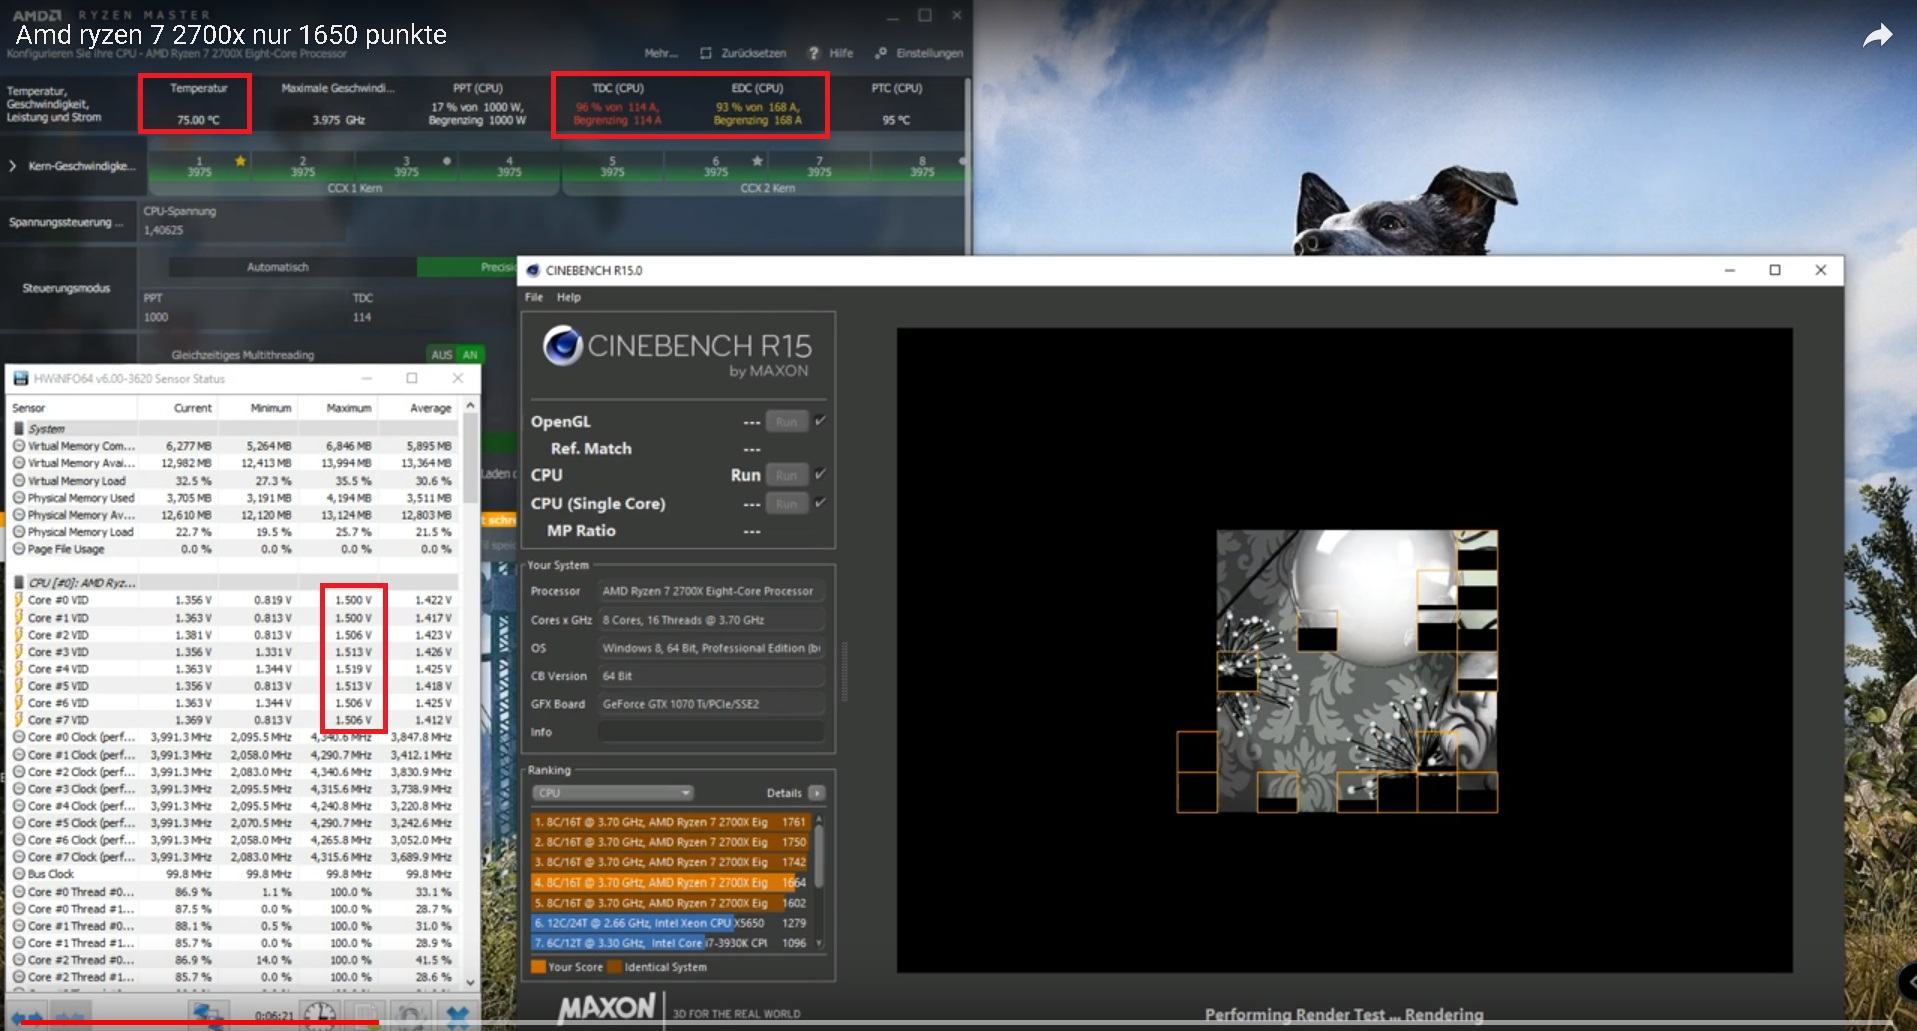Click gold star on core 1
1917x1031 pixels.
(x=240, y=160)
